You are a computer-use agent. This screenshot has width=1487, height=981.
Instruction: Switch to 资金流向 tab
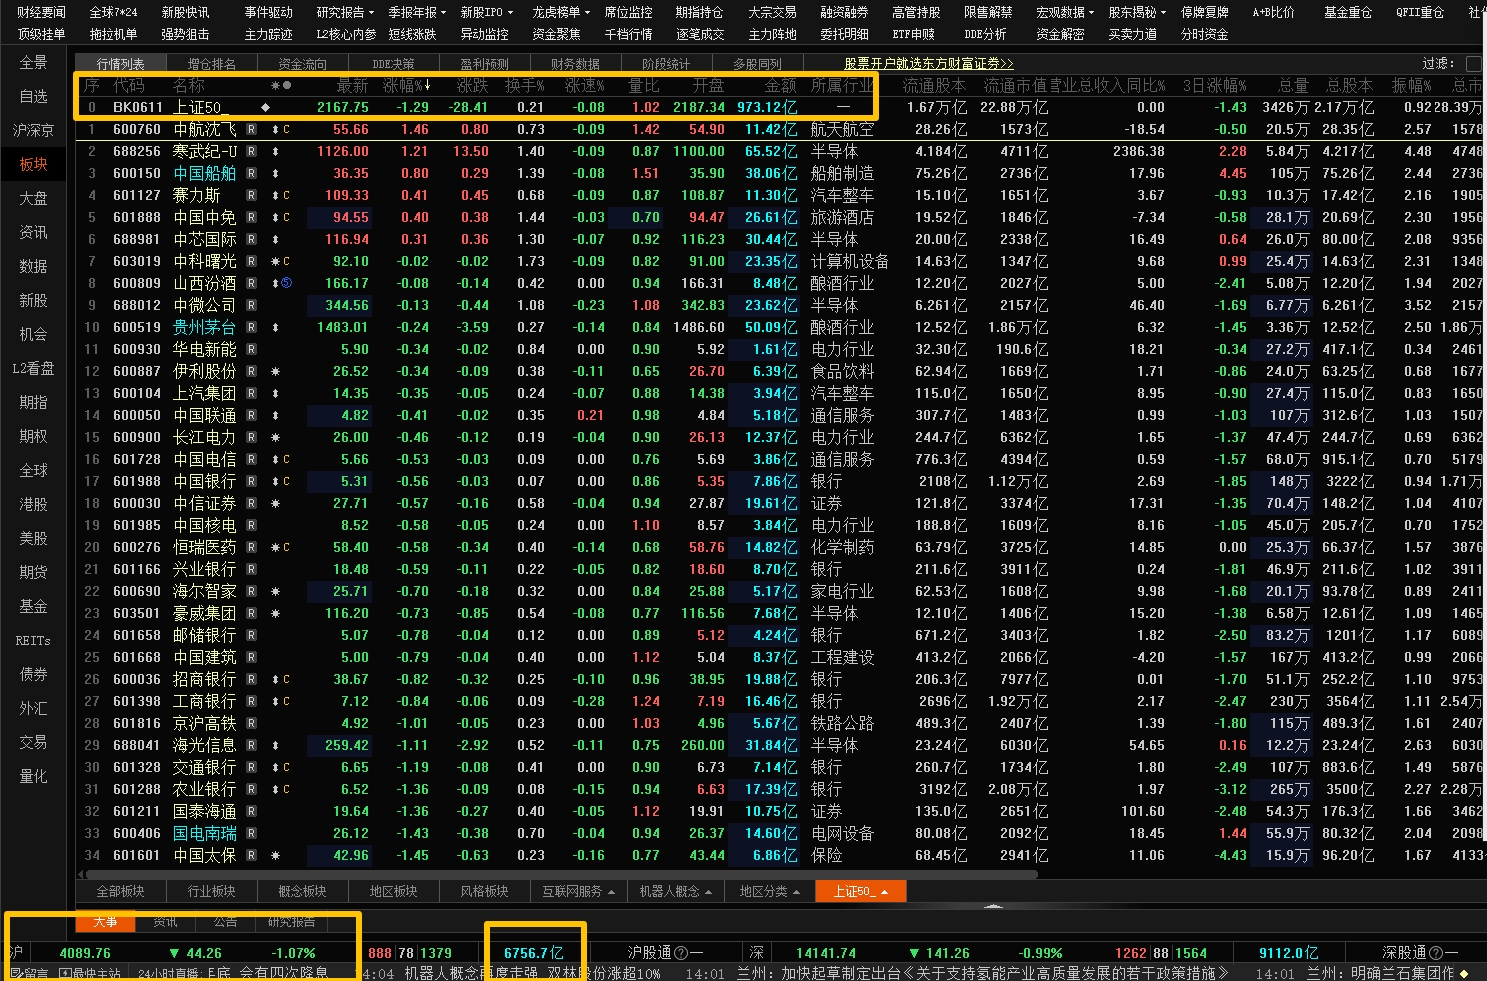pos(302,64)
